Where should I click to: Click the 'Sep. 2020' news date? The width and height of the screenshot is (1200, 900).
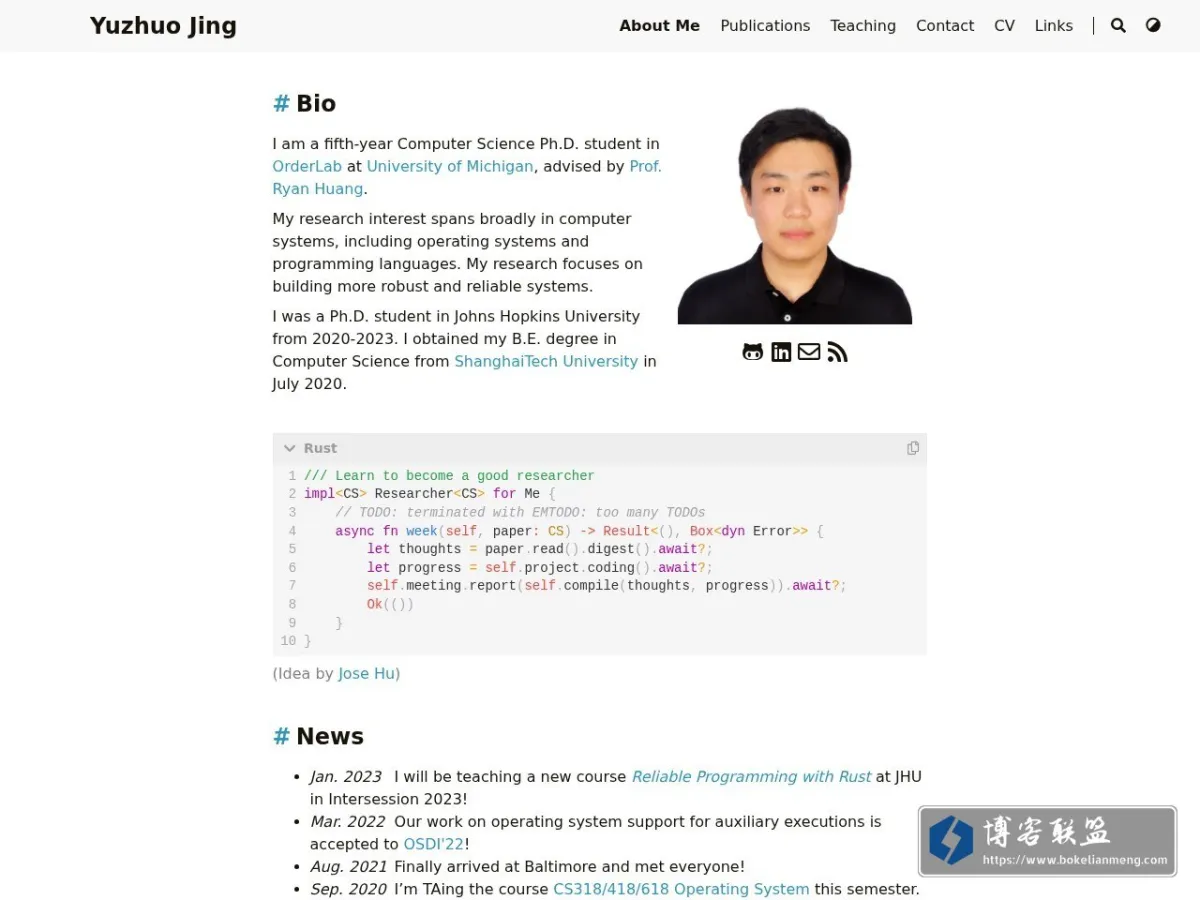pos(348,889)
